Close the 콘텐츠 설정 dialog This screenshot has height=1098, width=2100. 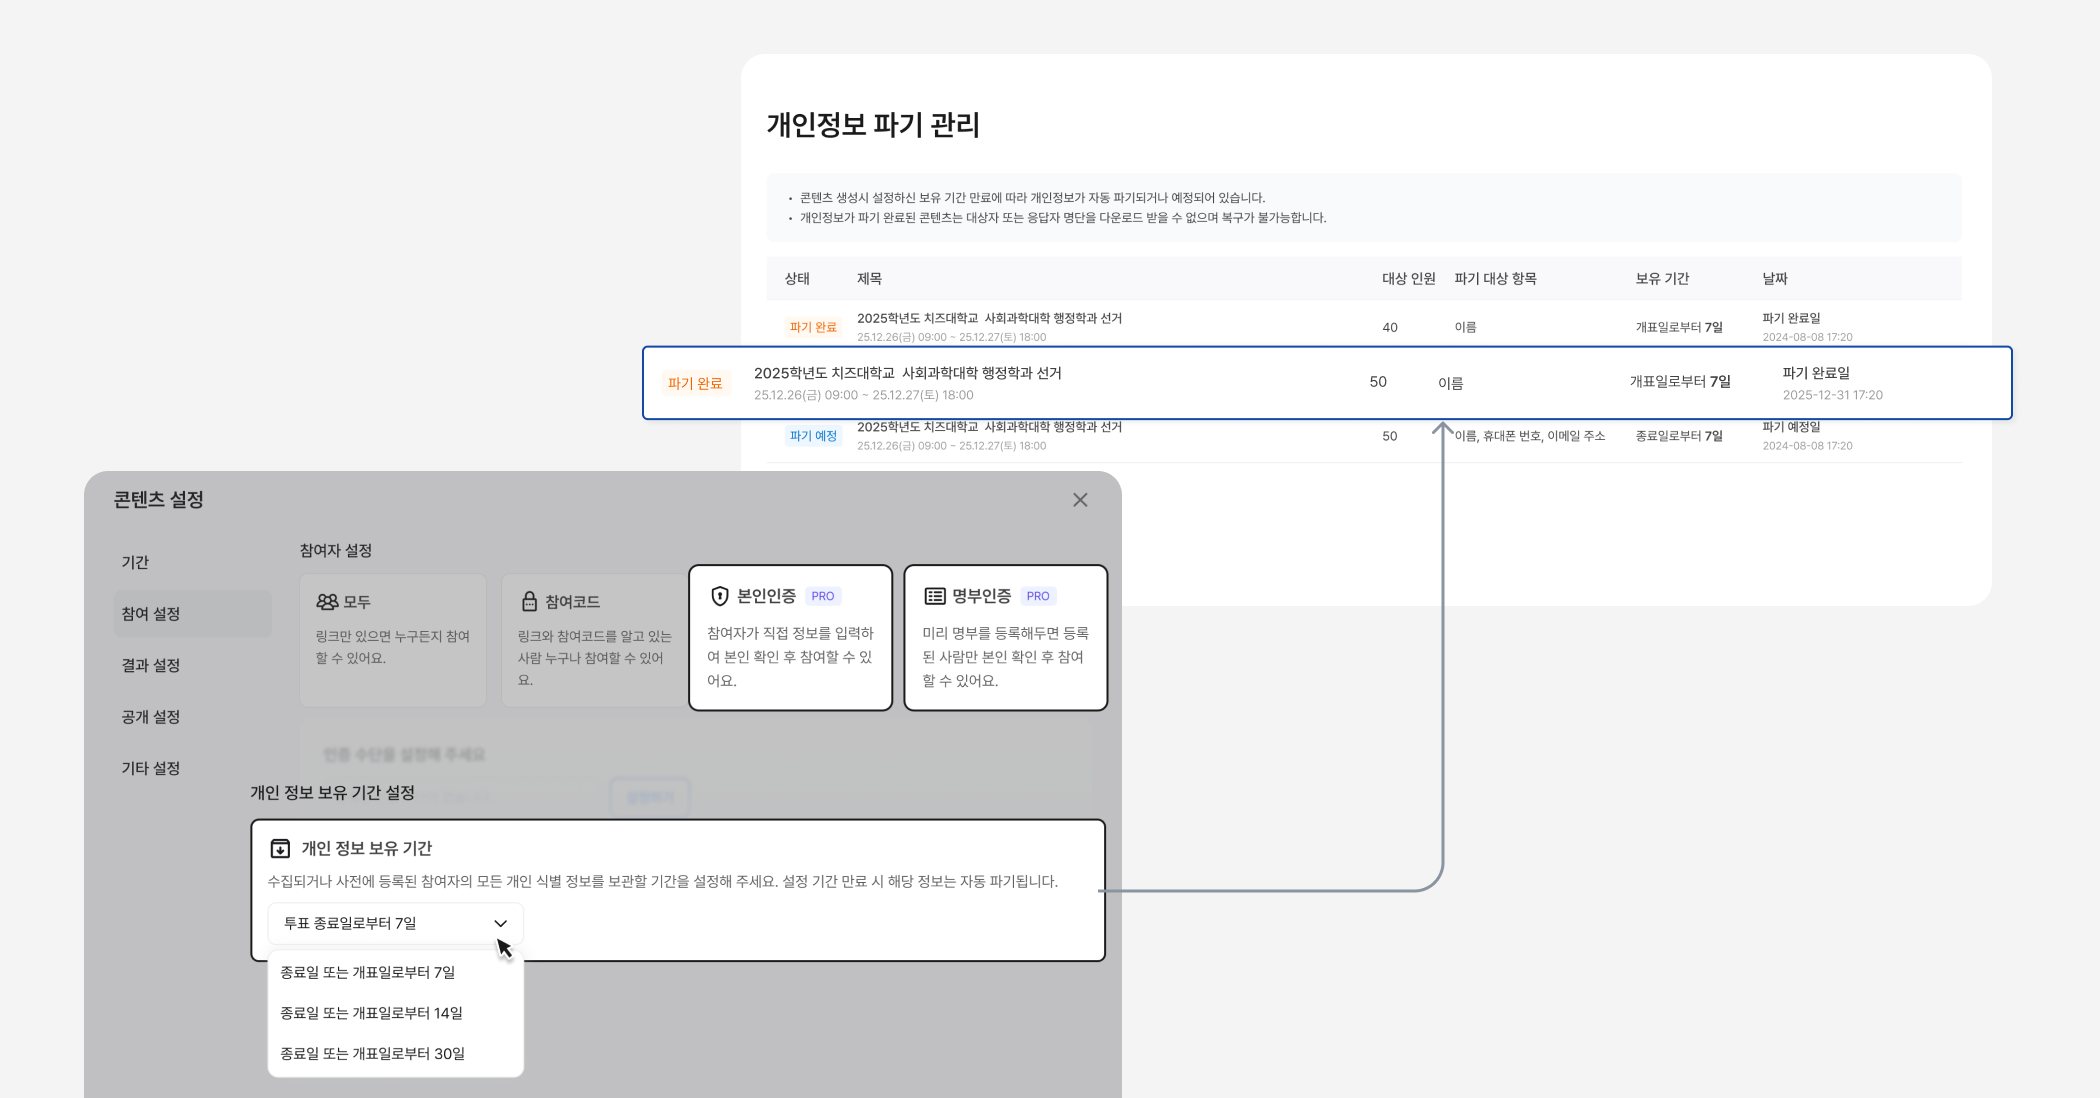[1080, 500]
